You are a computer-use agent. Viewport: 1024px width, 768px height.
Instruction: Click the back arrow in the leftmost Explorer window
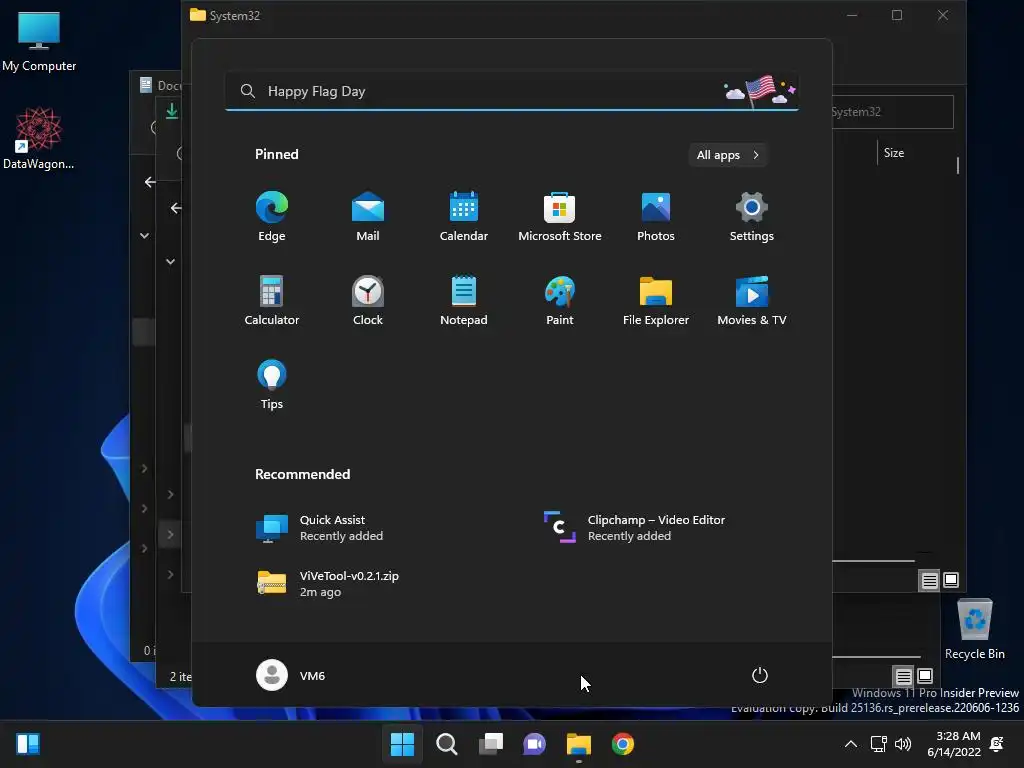(150, 182)
